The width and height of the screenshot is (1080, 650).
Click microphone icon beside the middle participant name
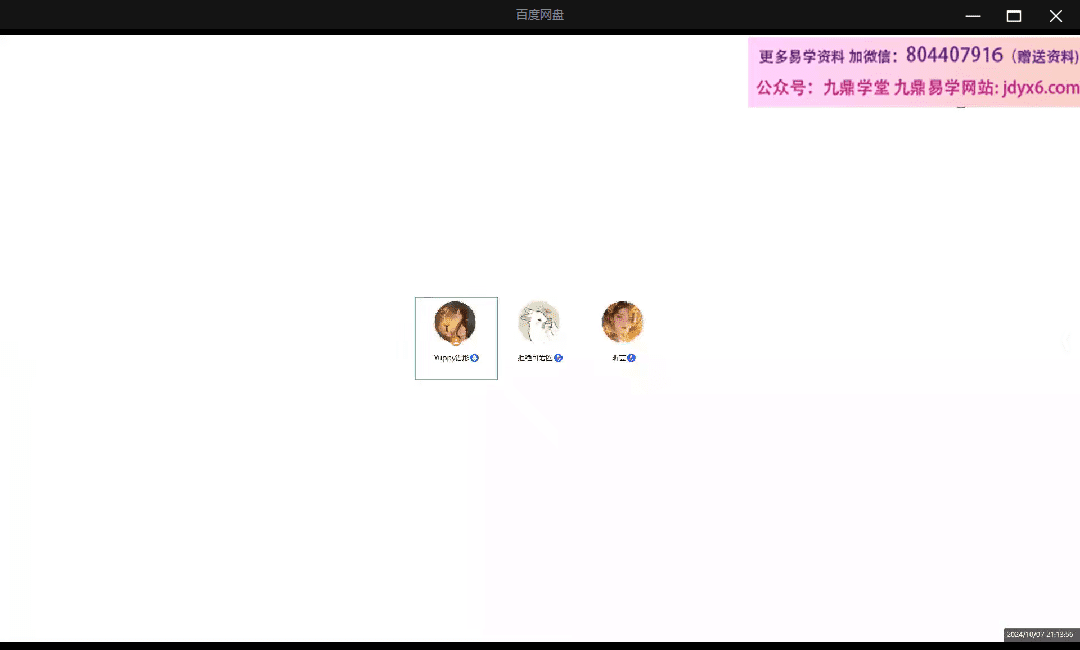pyautogui.click(x=559, y=358)
